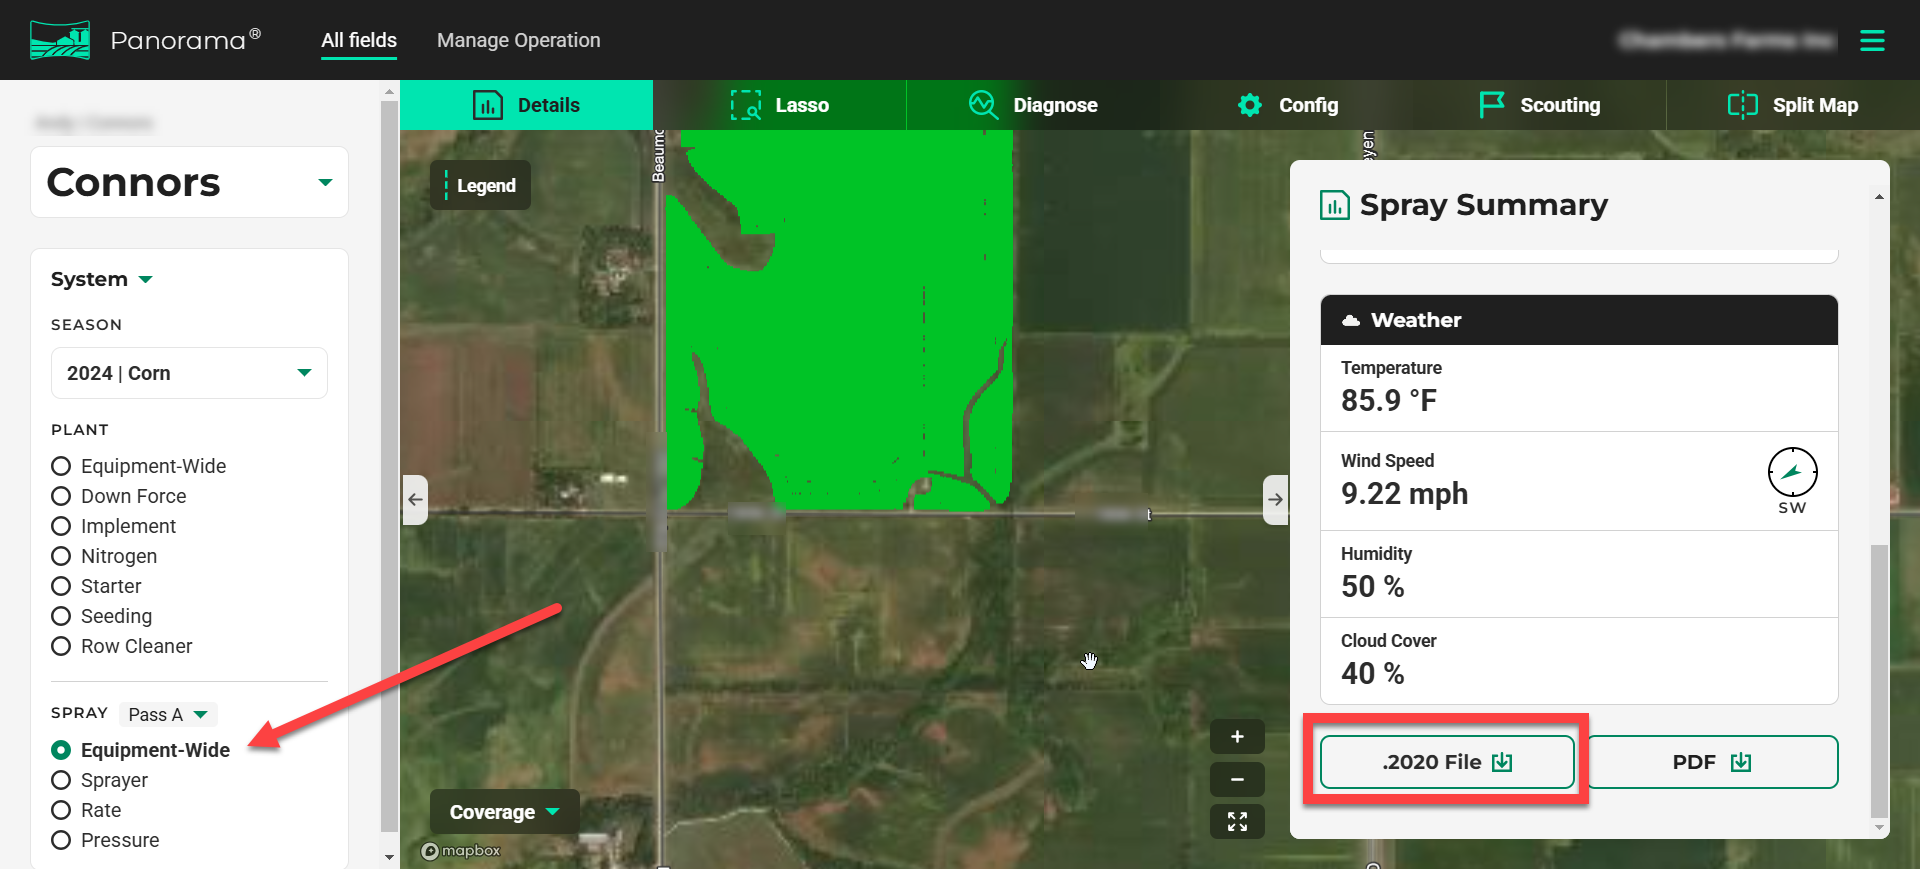Open the map Legend
The height and width of the screenshot is (869, 1920).
coord(481,186)
